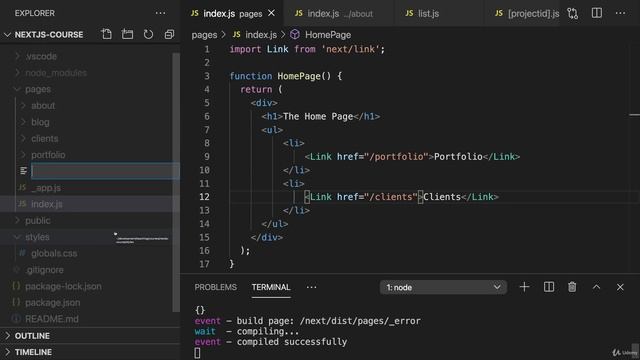Expand the public folder
Image resolution: width=640 pixels, height=360 pixels.
pos(17,220)
